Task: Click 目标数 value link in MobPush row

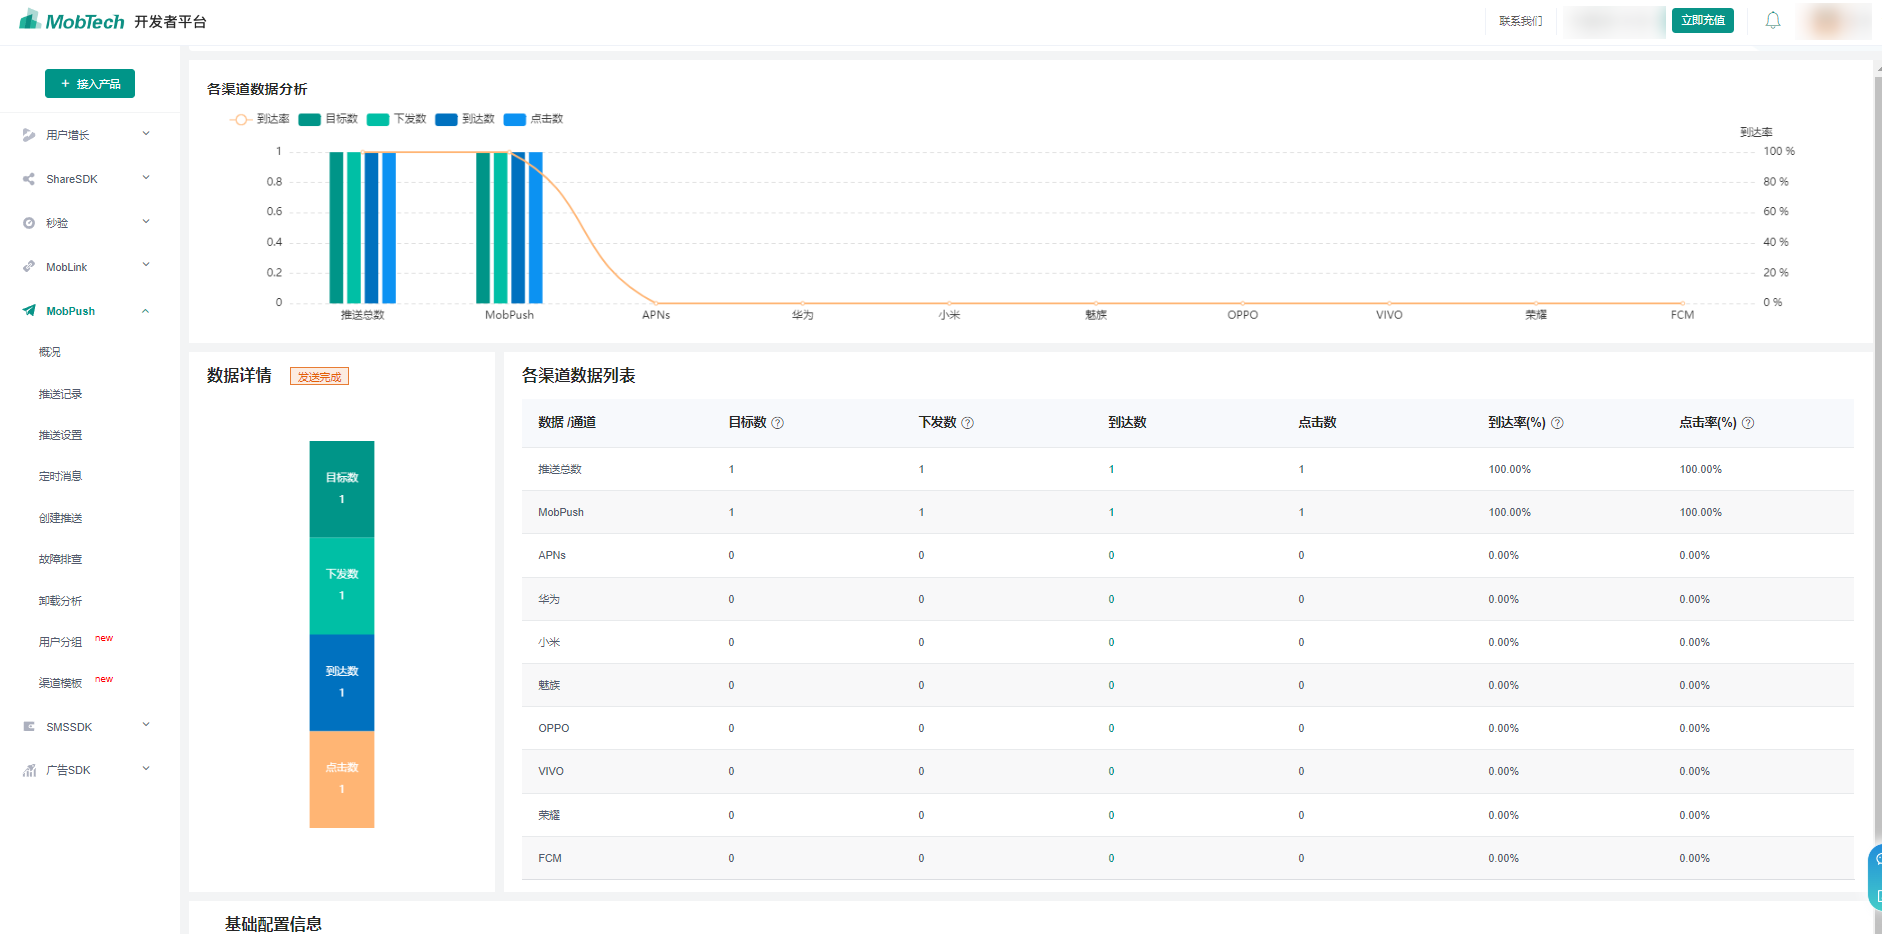Action: pyautogui.click(x=731, y=512)
